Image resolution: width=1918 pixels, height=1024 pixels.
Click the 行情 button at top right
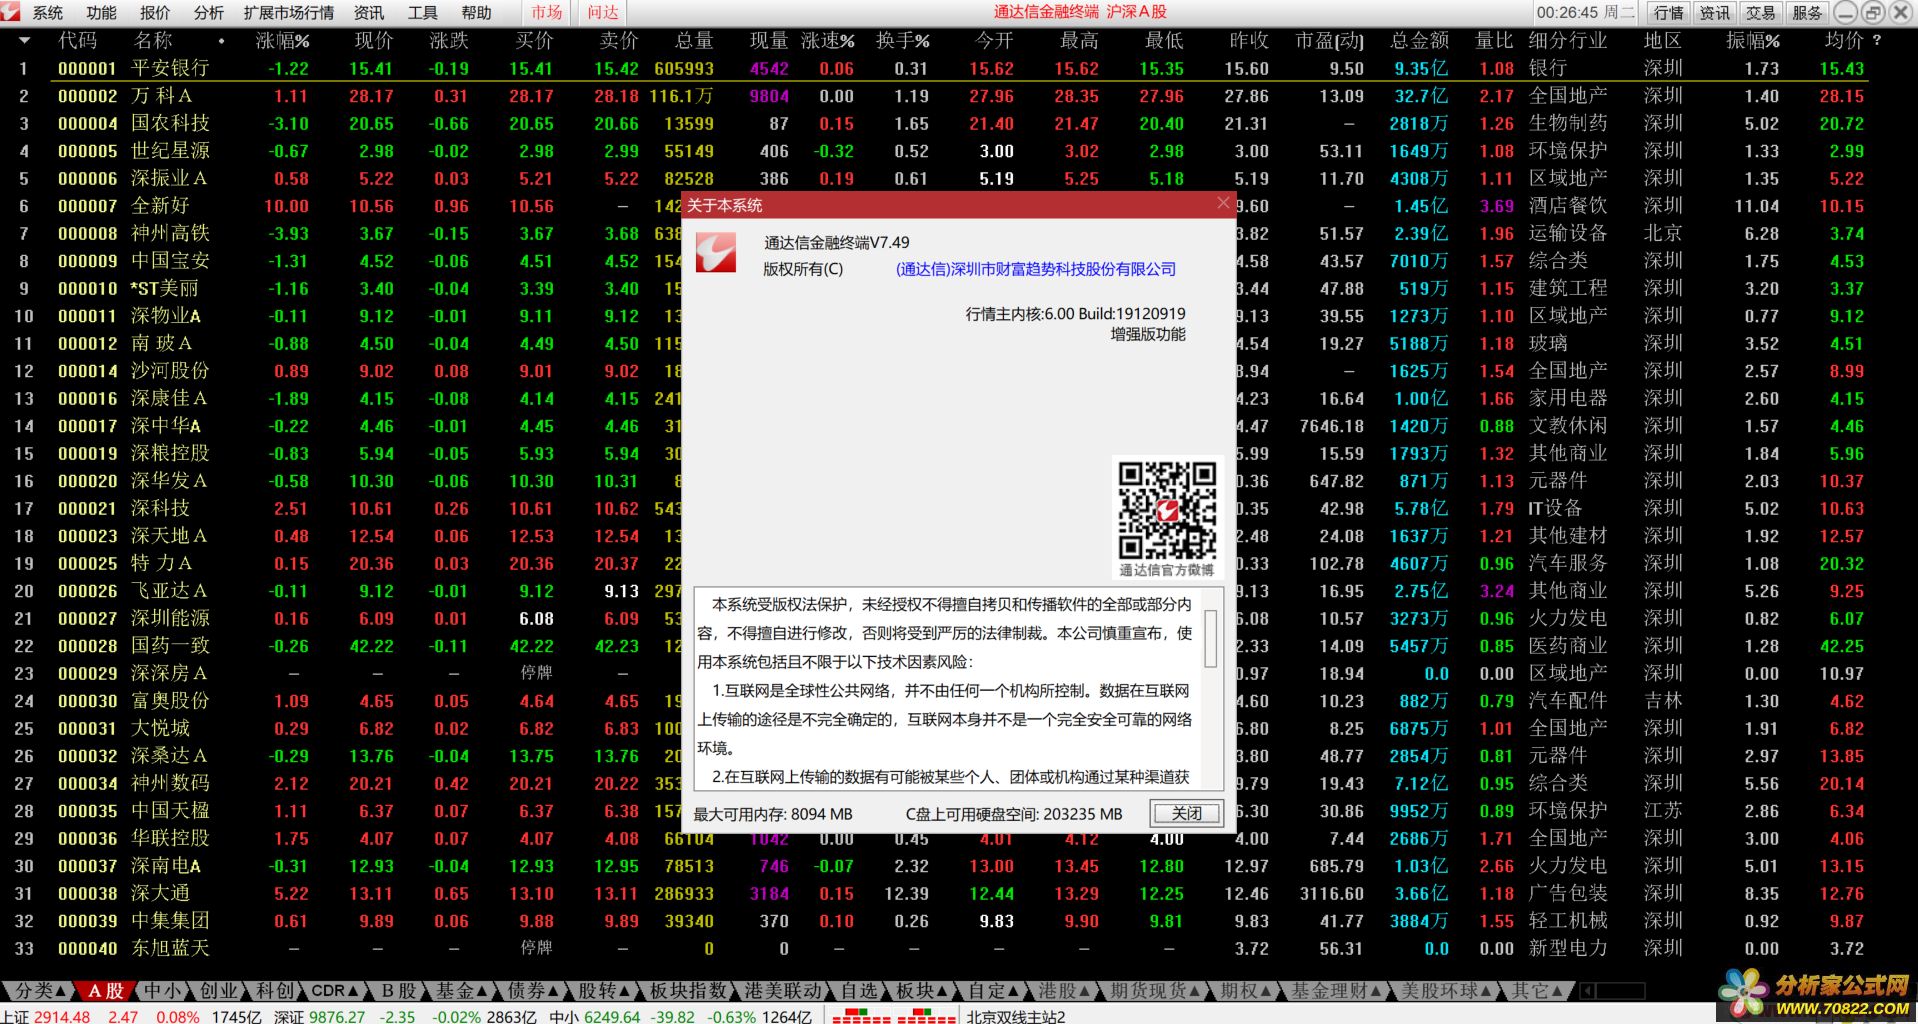pos(1668,13)
